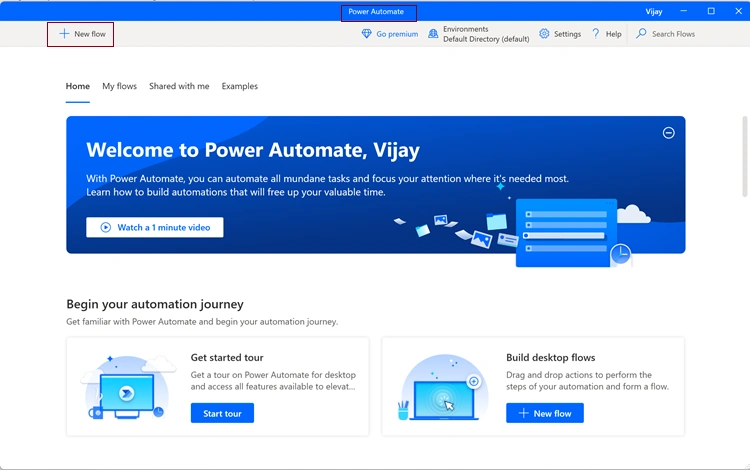Switch to My flows tab
750x470 pixels.
point(120,86)
